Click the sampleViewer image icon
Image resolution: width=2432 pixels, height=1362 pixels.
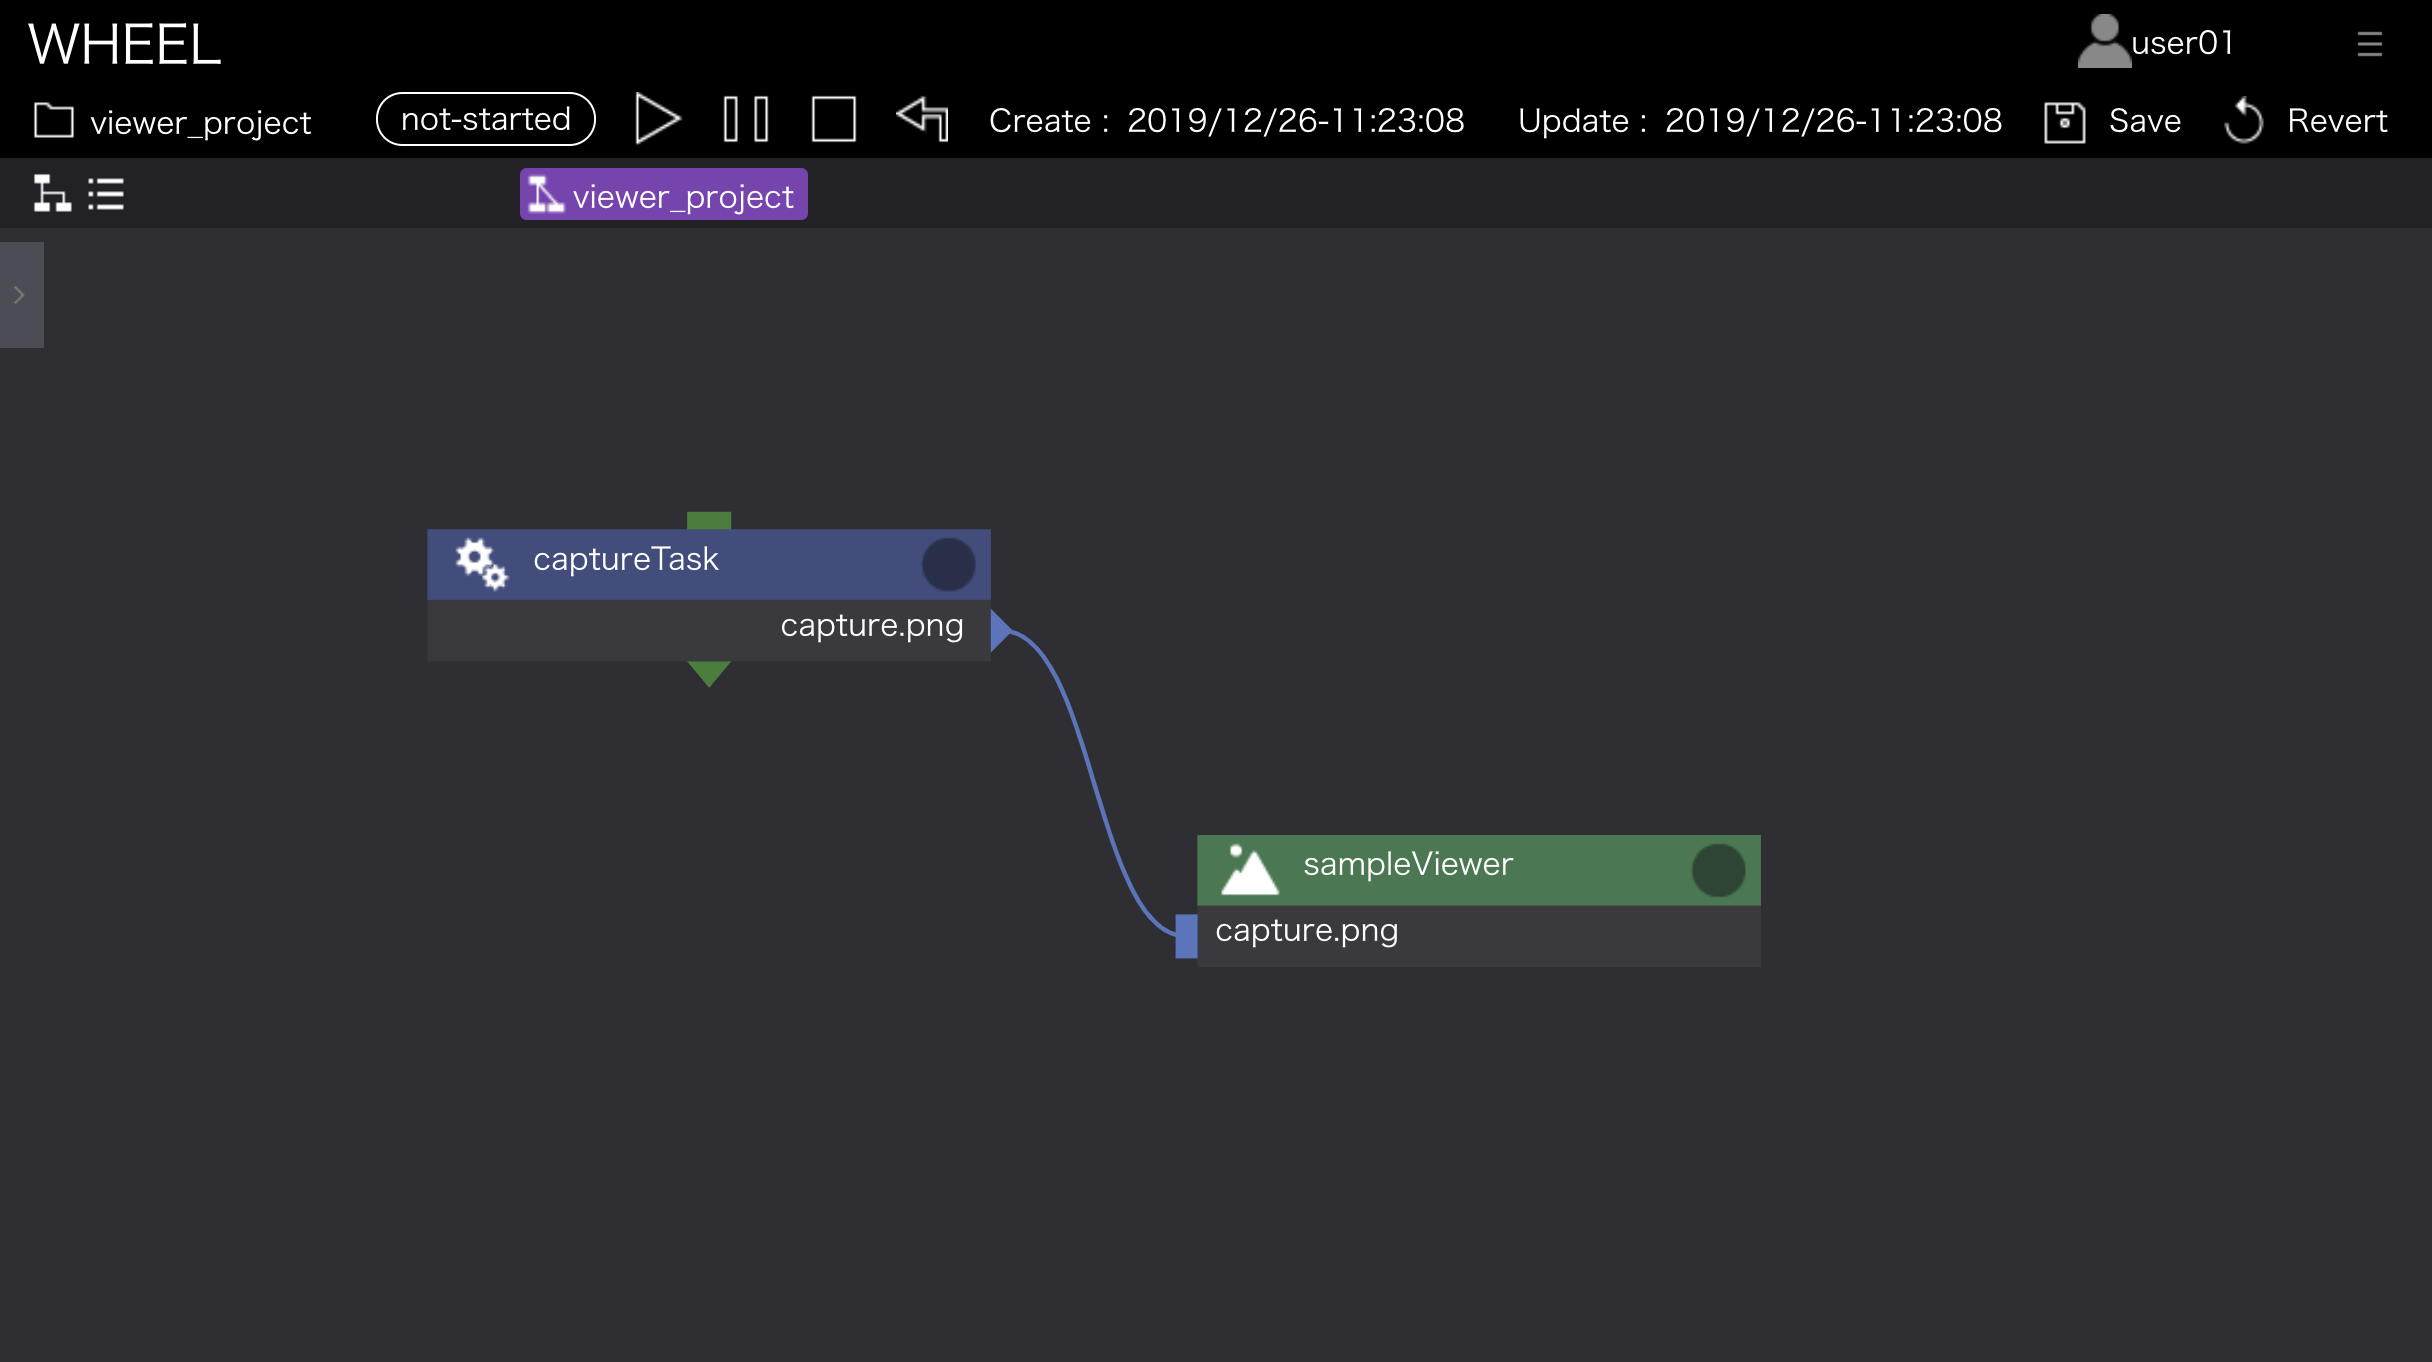coord(1249,869)
